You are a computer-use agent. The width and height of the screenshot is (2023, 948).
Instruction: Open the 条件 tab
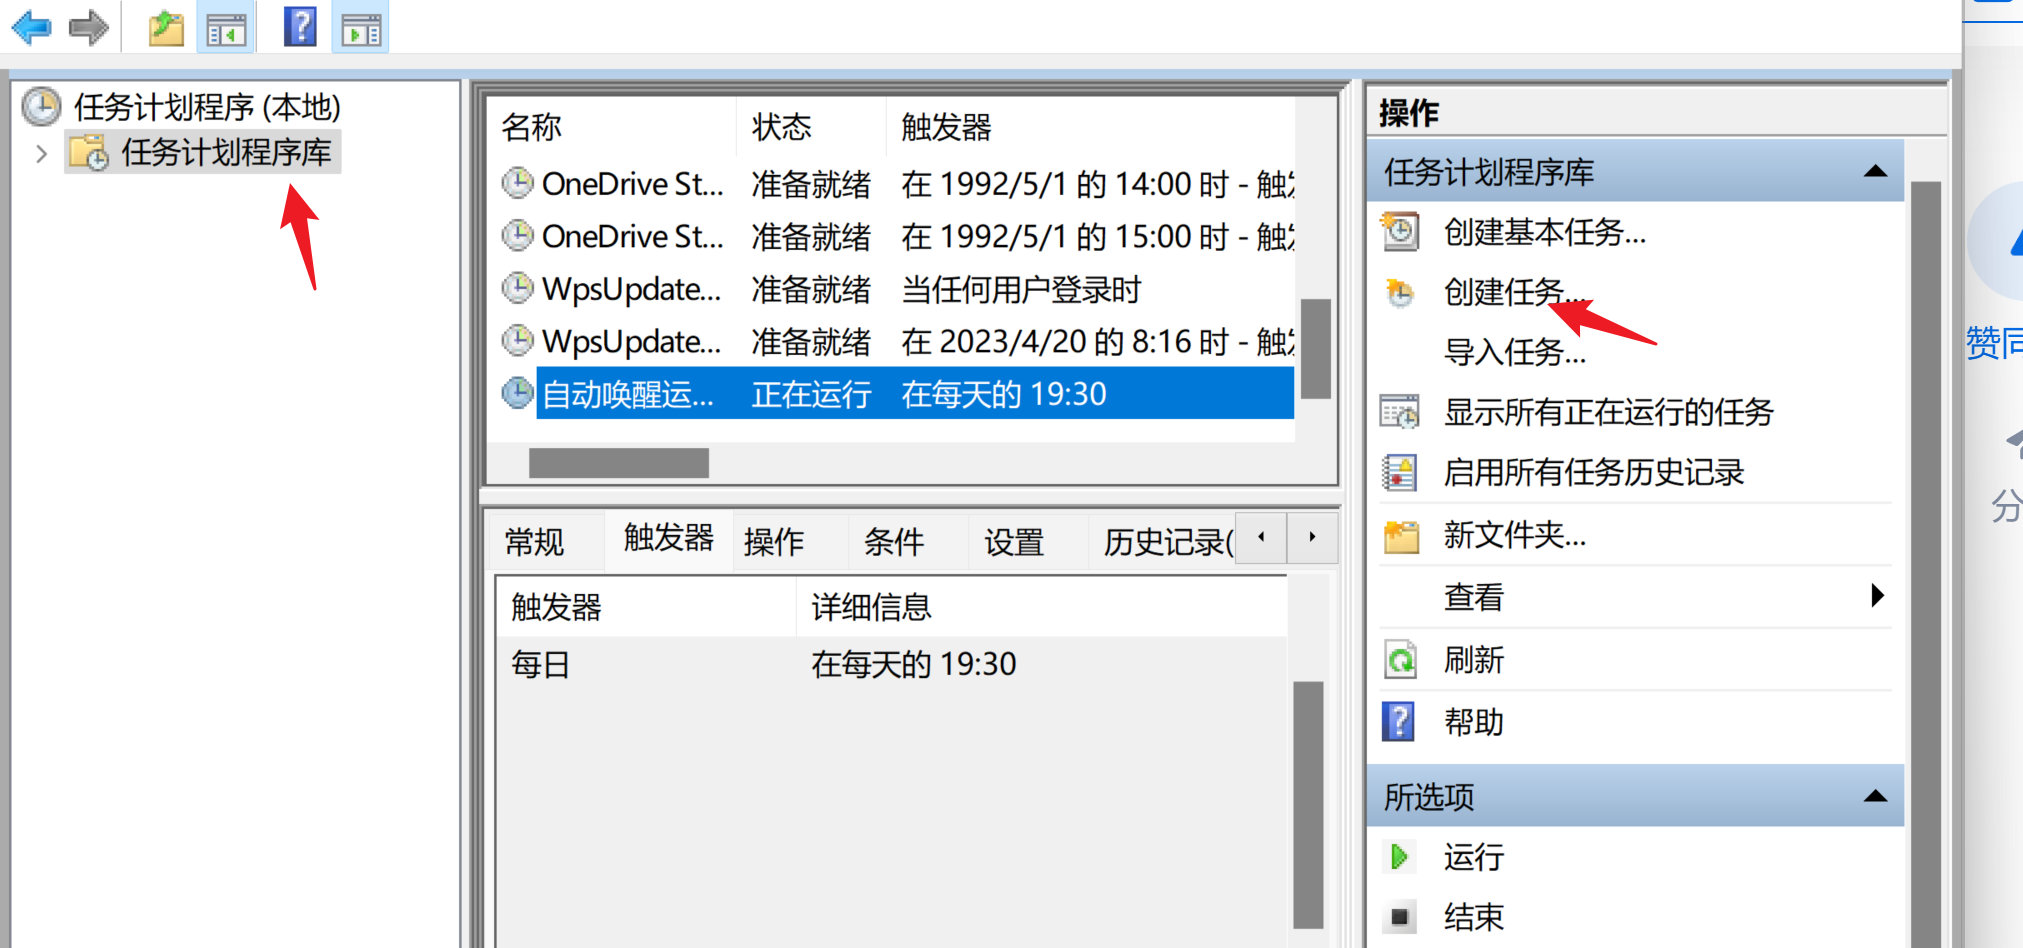(894, 542)
